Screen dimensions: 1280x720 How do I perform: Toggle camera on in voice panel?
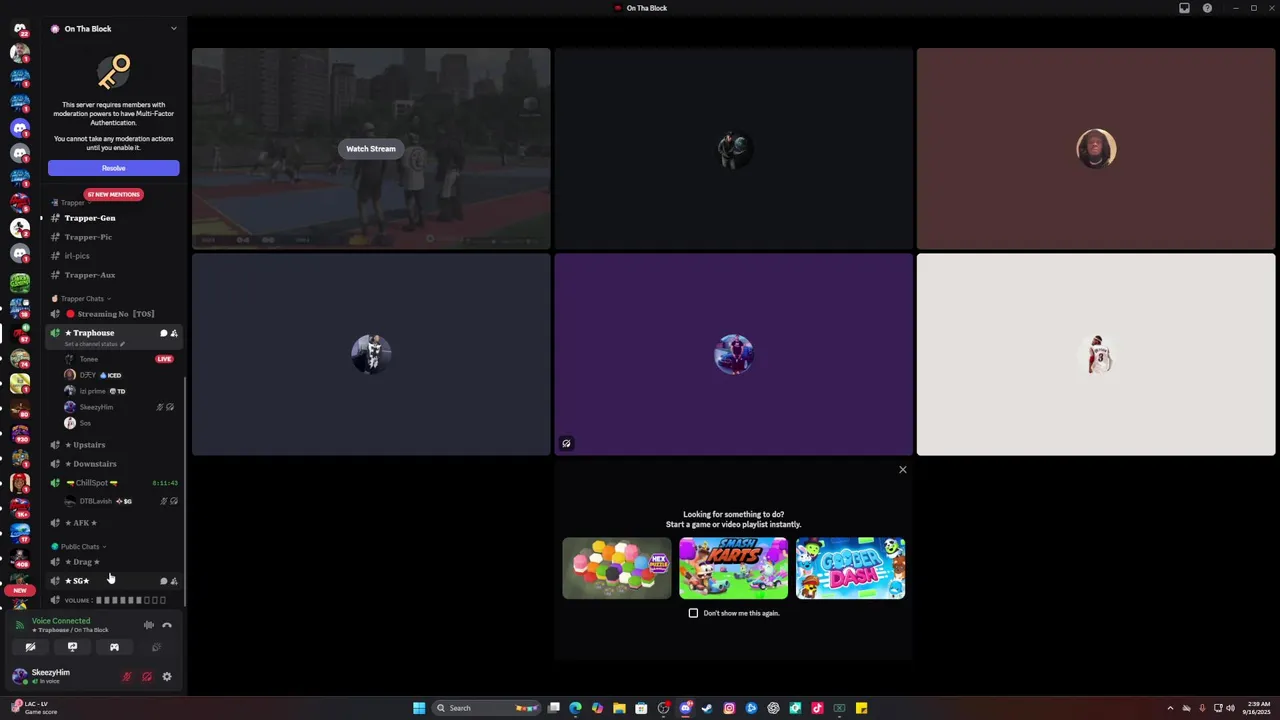[30, 647]
